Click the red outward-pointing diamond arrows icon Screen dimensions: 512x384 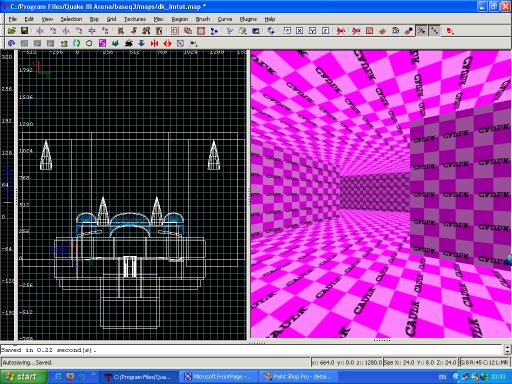(x=167, y=43)
